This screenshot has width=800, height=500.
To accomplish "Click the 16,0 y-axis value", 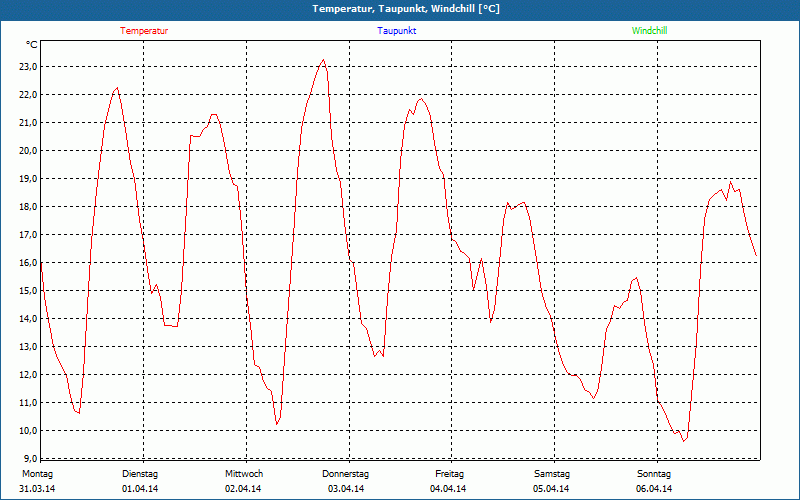I will coord(29,263).
